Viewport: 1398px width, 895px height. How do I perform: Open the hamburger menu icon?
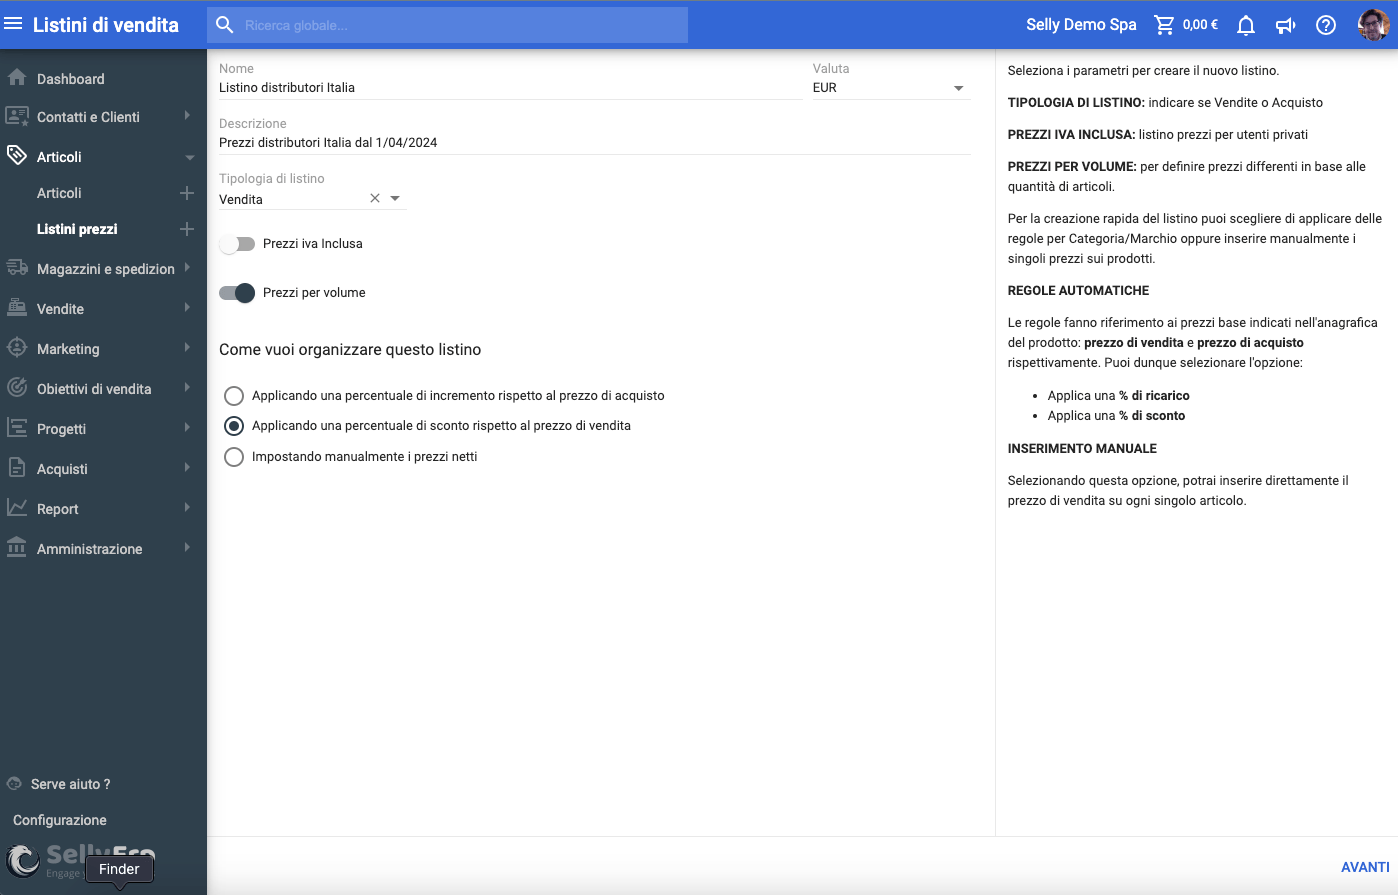[x=13, y=24]
